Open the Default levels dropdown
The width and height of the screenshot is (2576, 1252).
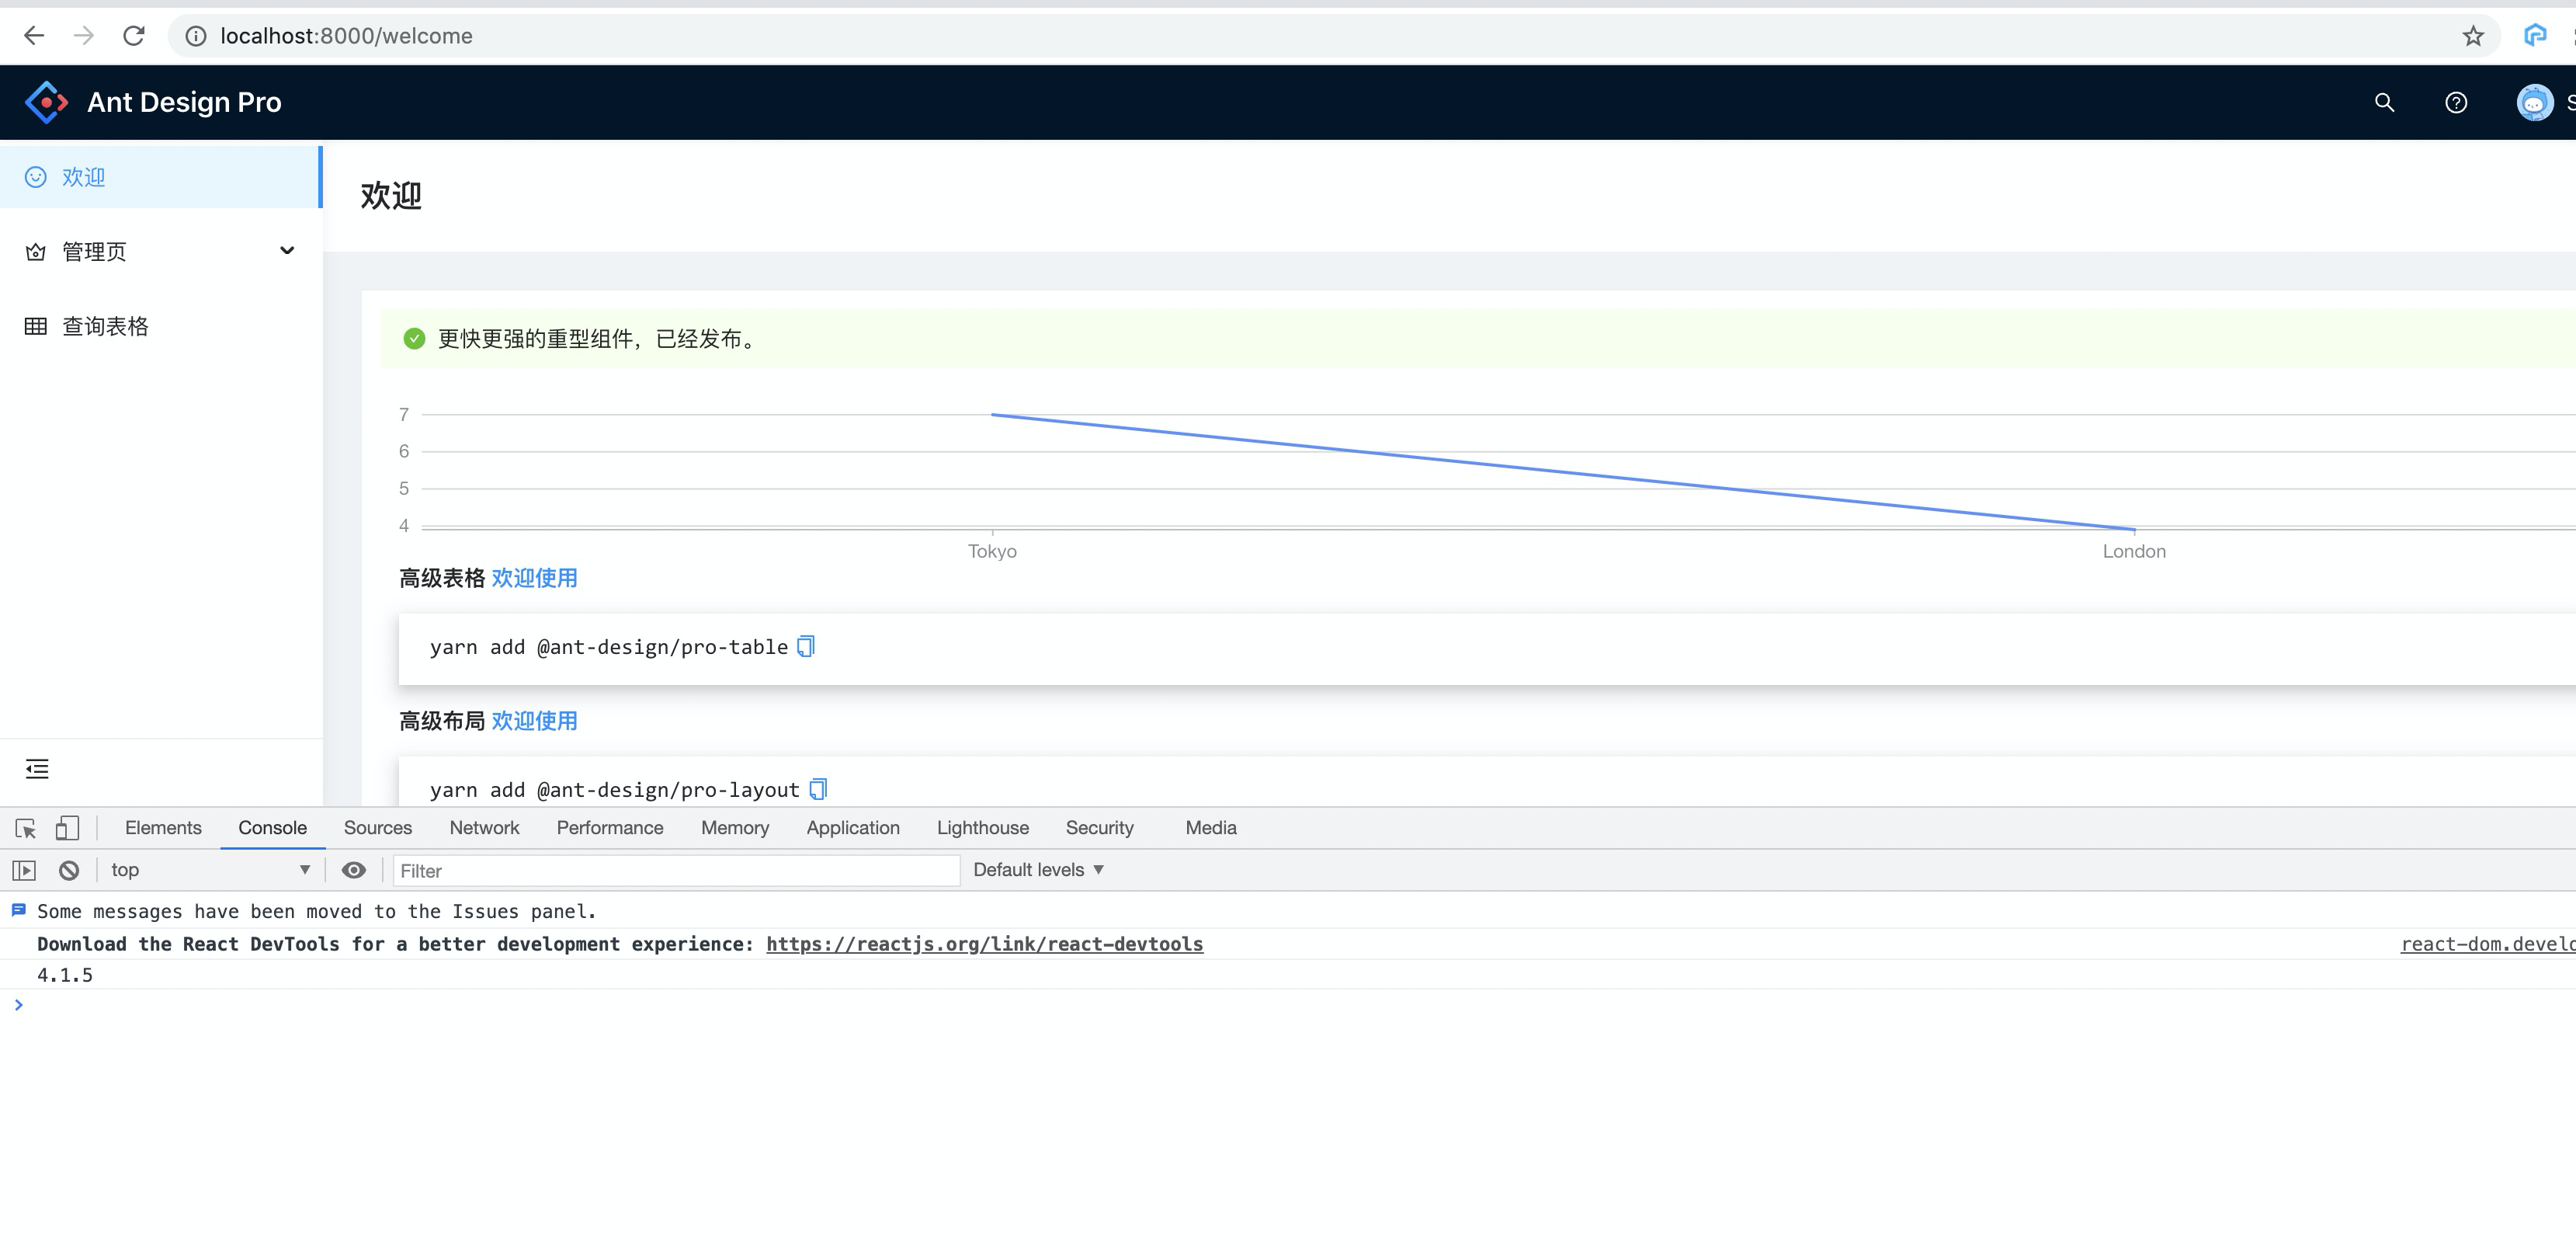pyautogui.click(x=1038, y=869)
